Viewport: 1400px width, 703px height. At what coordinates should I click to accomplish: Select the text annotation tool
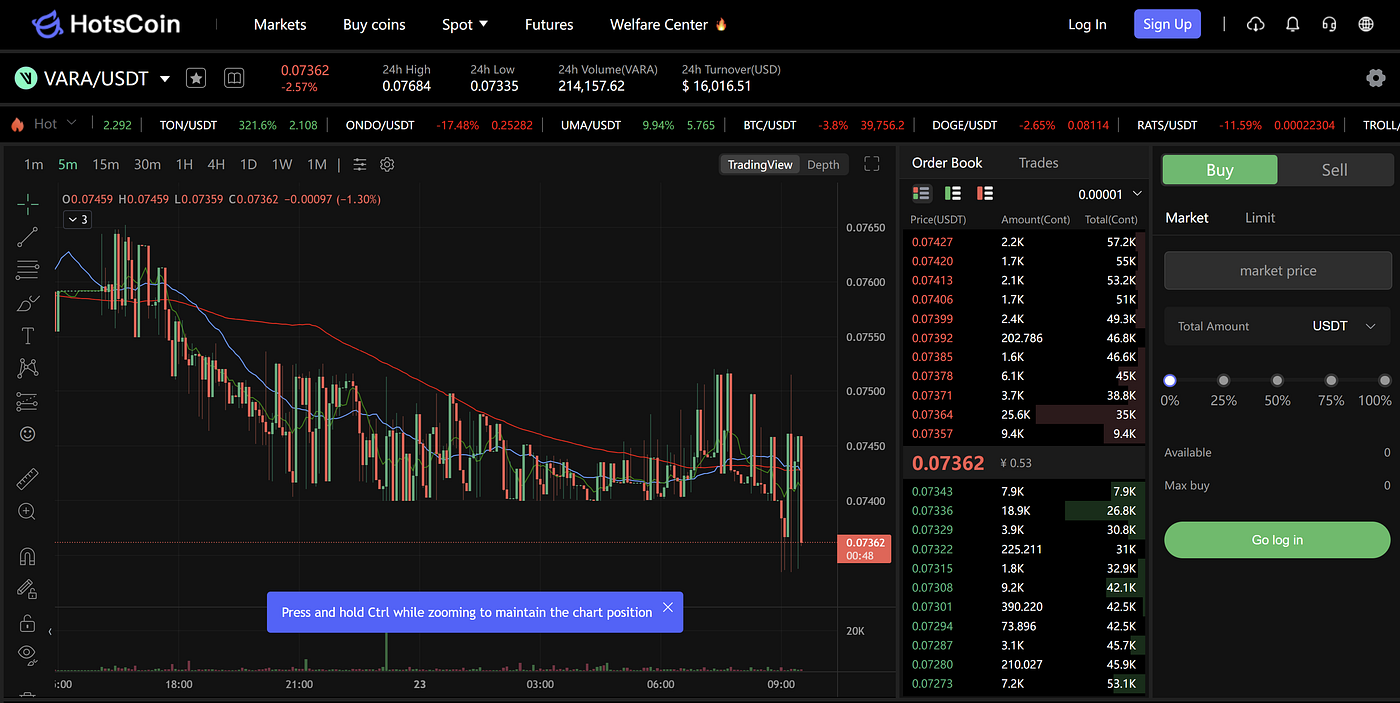[28, 335]
